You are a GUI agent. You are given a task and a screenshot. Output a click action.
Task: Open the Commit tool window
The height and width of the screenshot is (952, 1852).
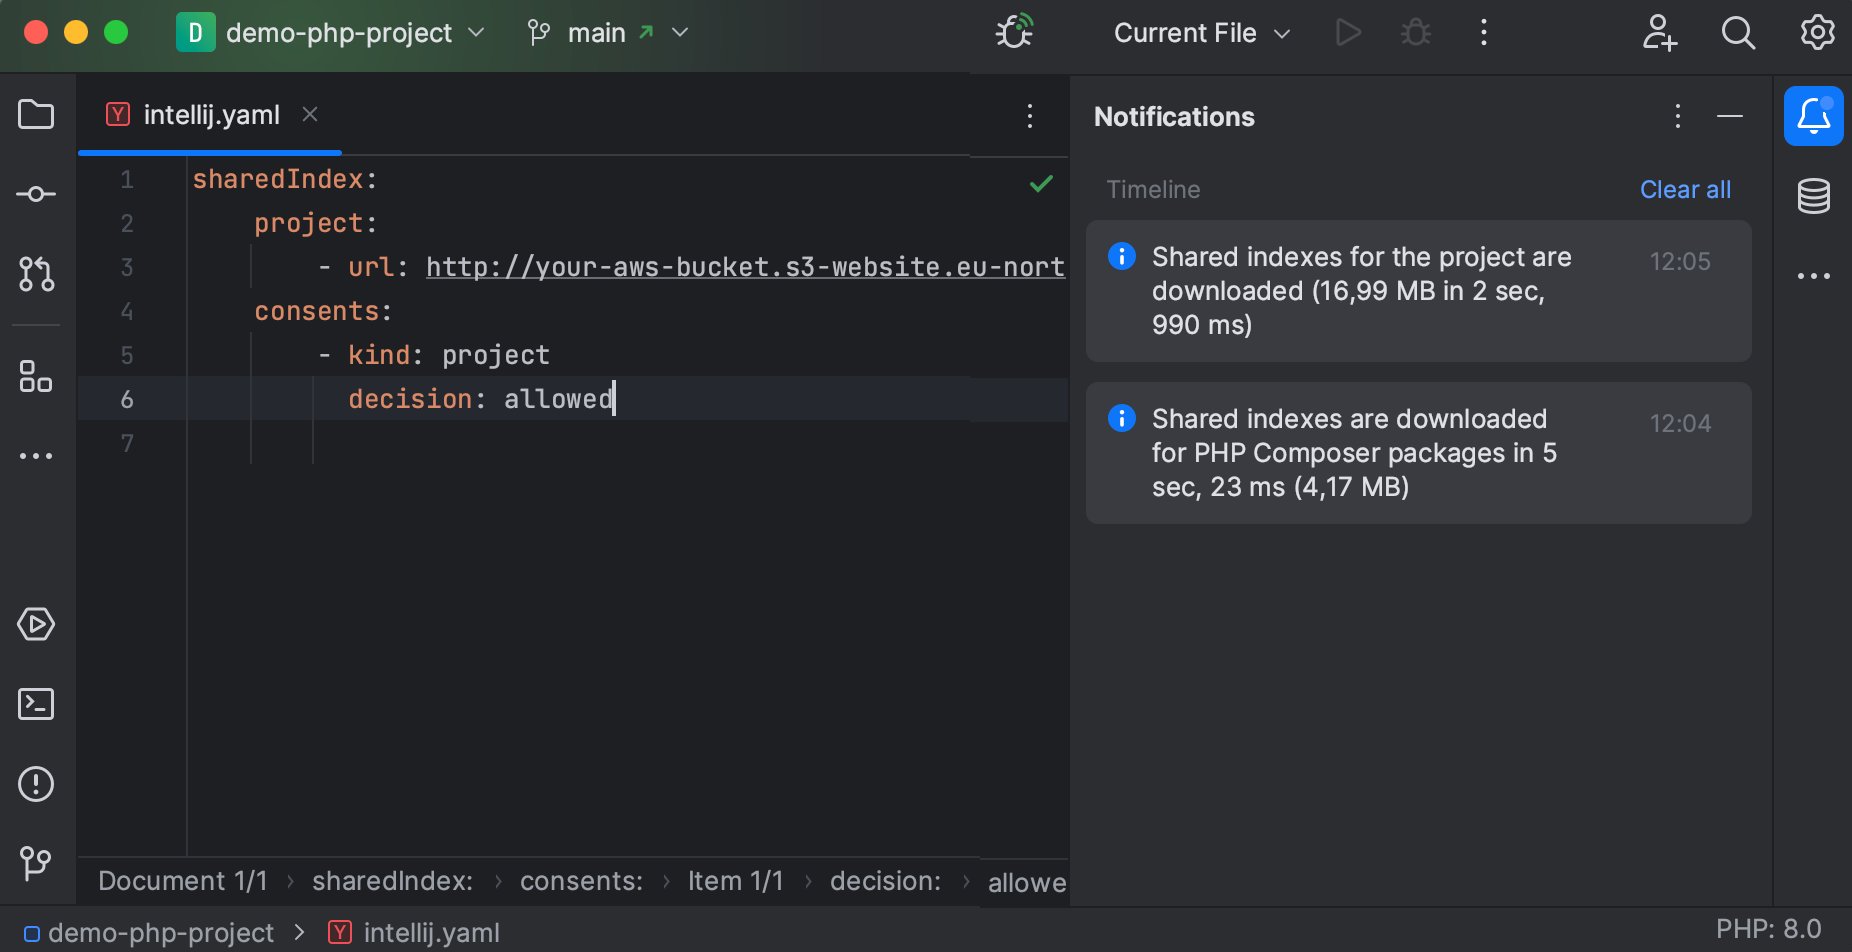point(36,194)
